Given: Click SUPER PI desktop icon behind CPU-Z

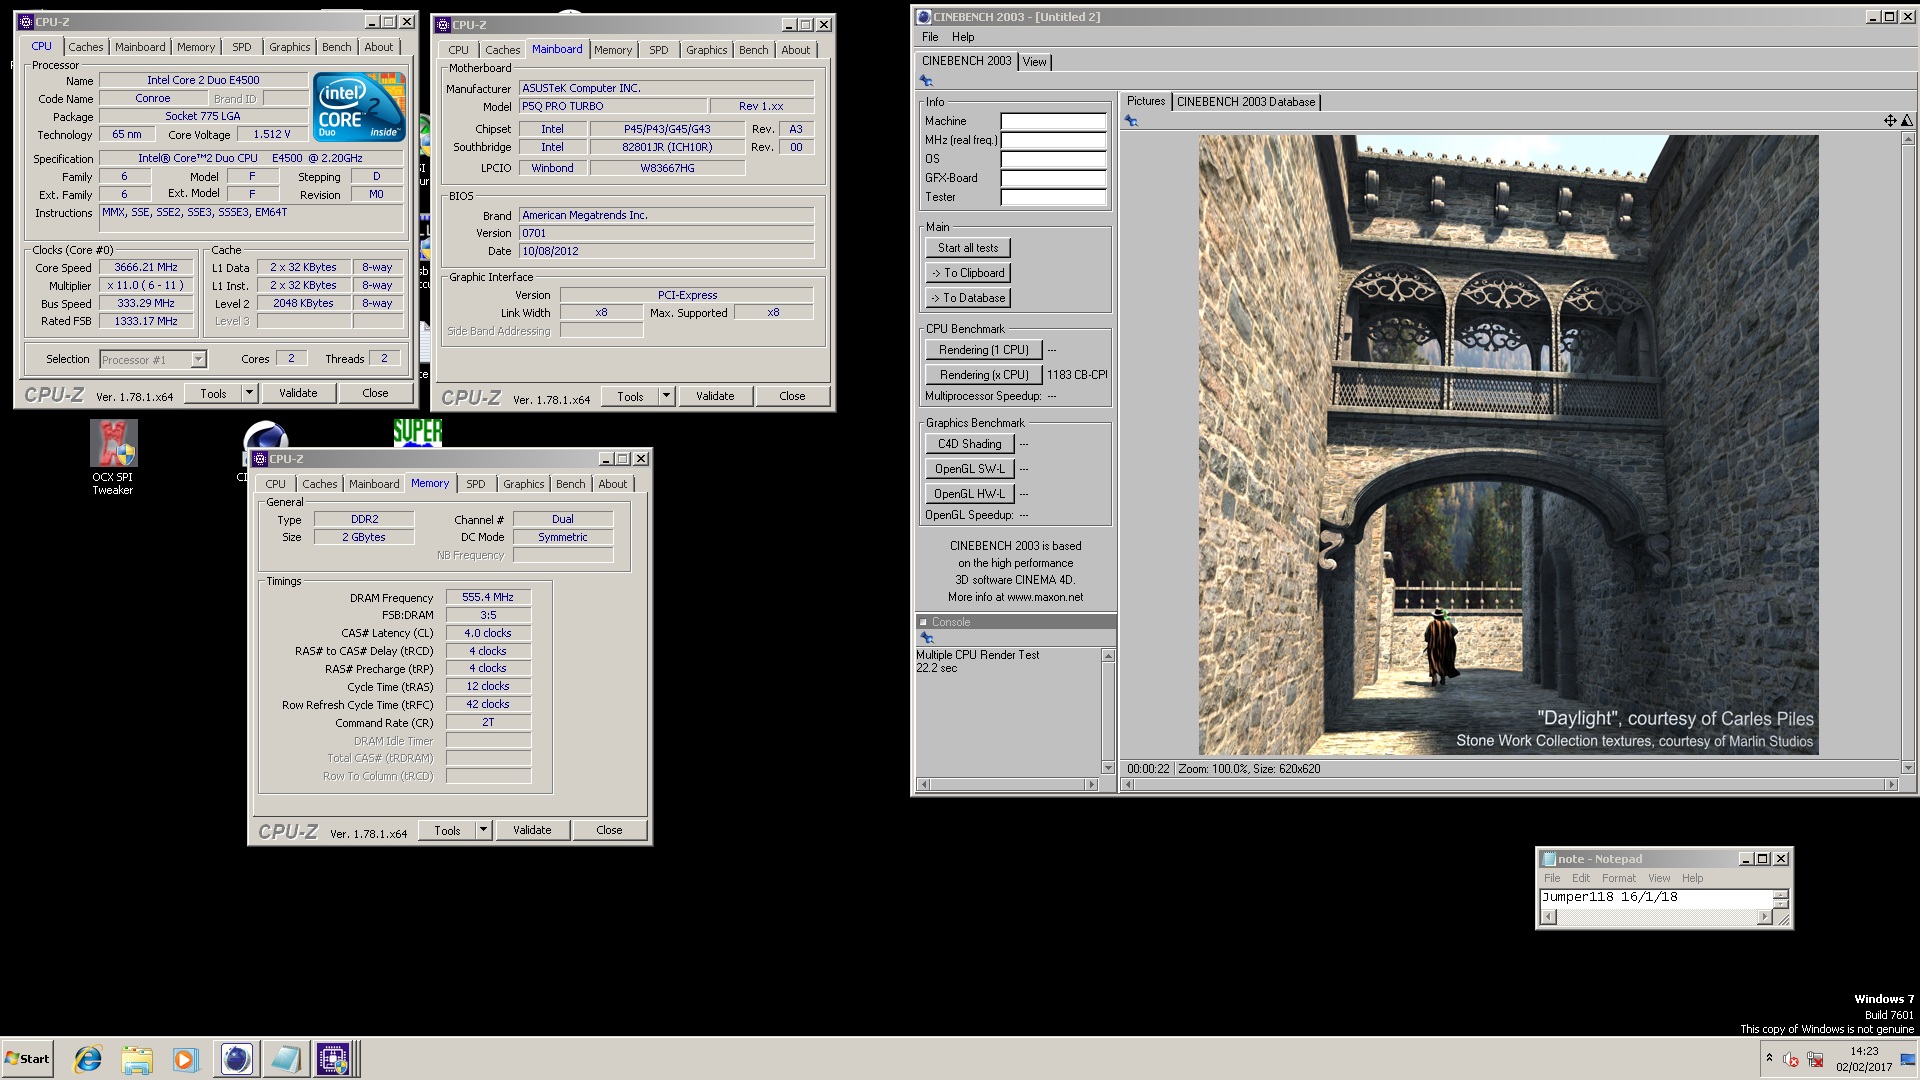Looking at the screenshot, I should (417, 432).
